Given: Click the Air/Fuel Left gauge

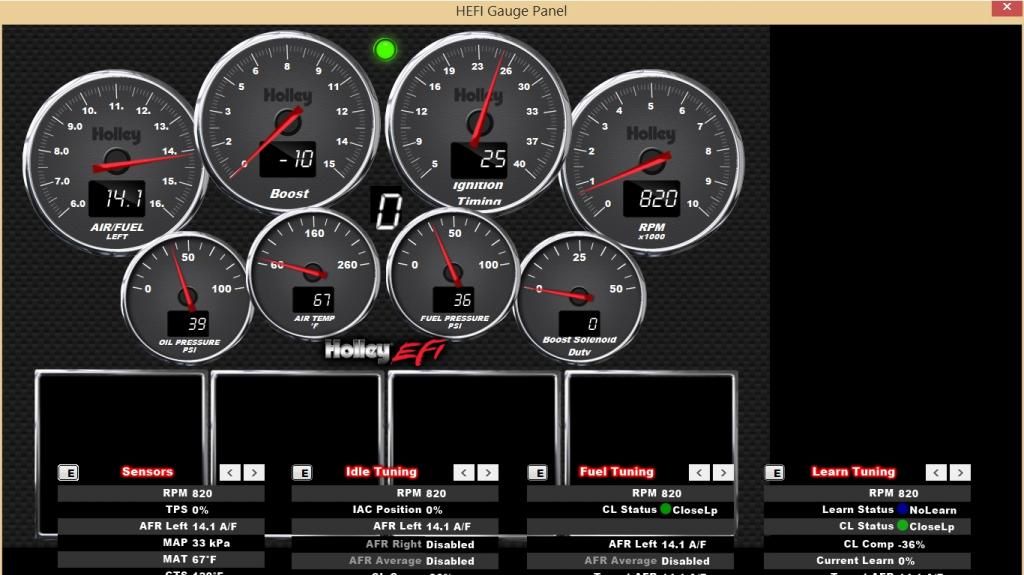Looking at the screenshot, I should (116, 161).
